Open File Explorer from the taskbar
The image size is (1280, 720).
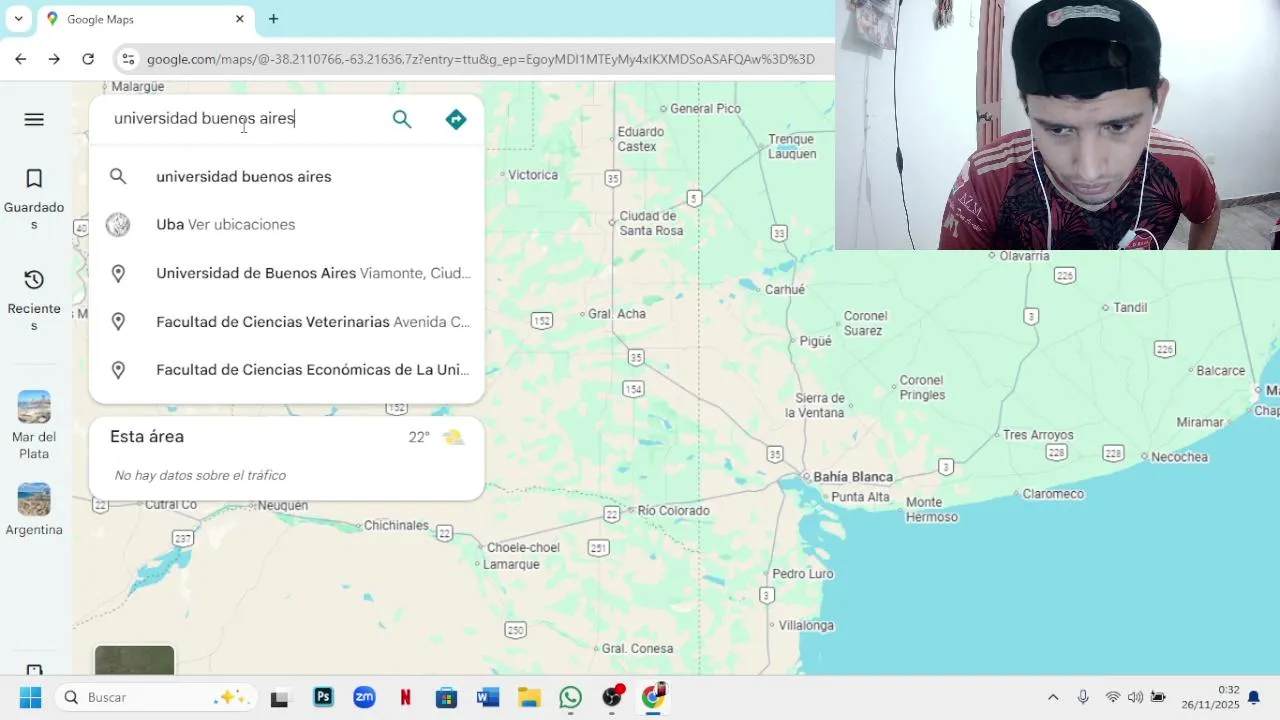click(x=529, y=697)
